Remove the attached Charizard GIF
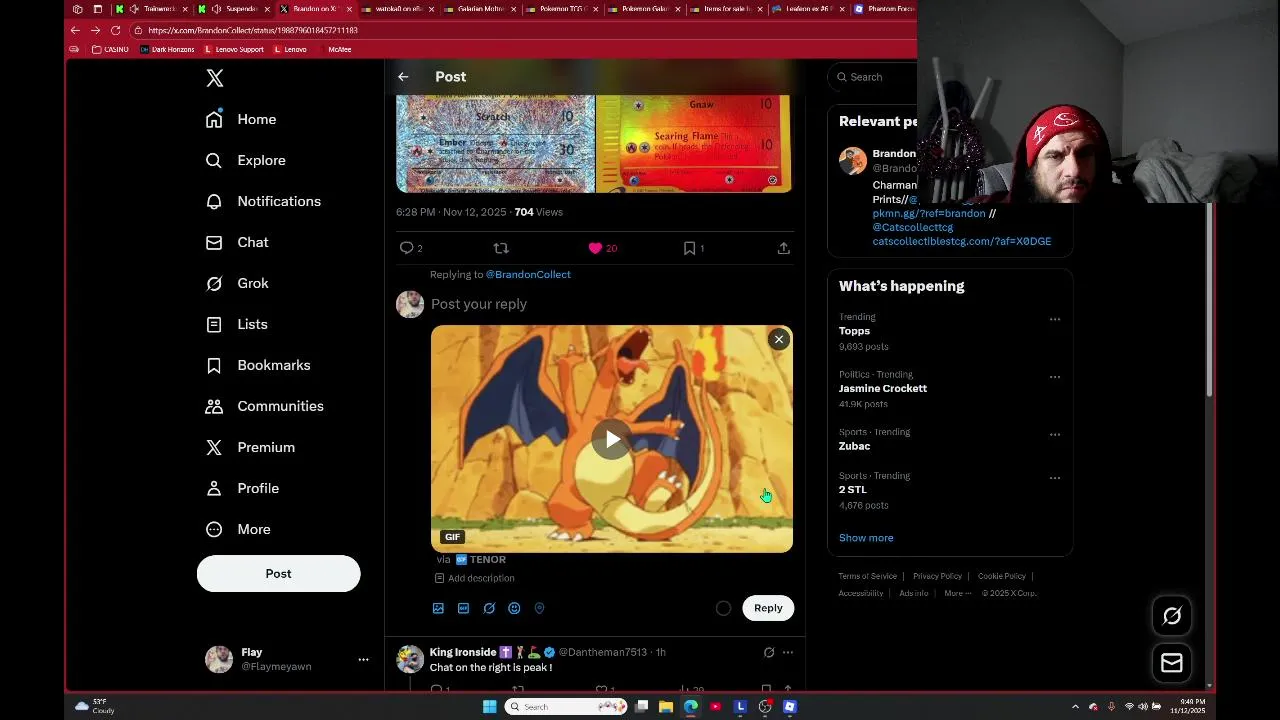This screenshot has height=720, width=1280. click(779, 339)
